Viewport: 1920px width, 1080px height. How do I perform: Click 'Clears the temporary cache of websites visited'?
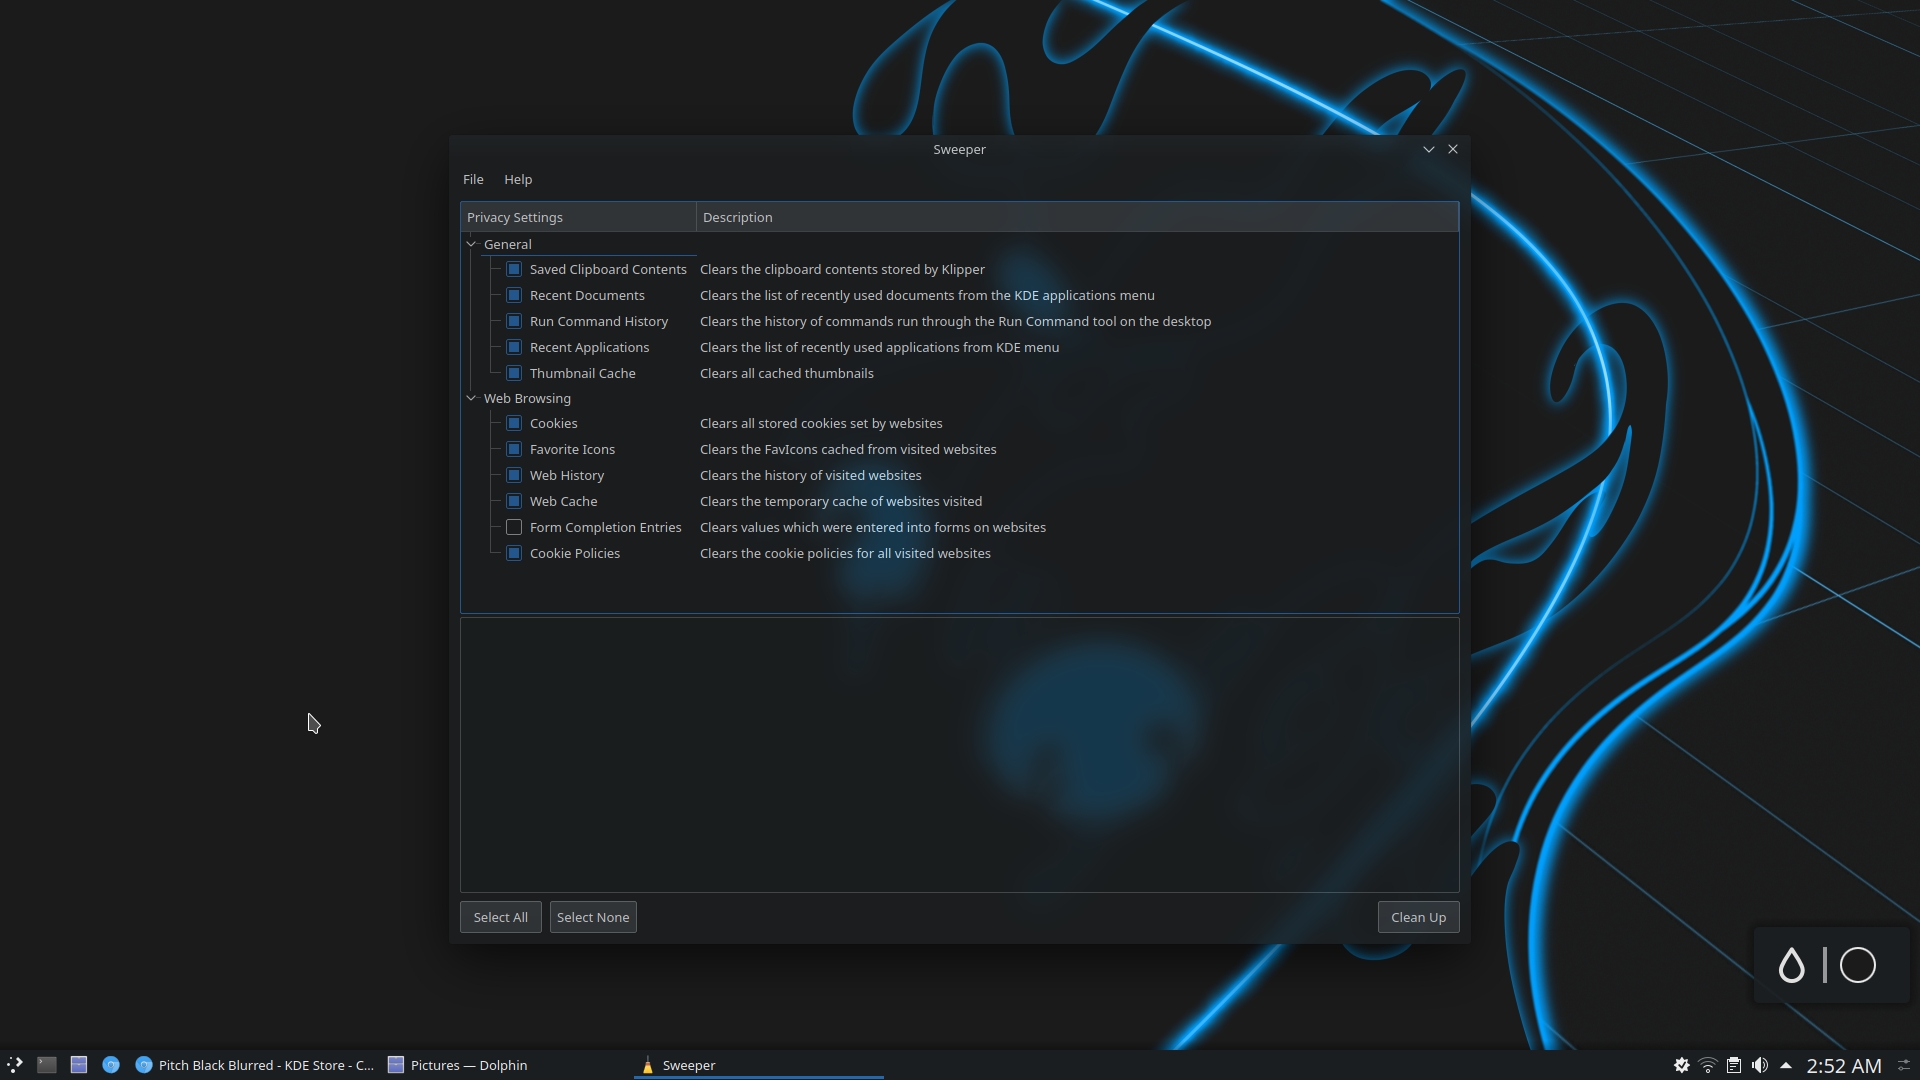[841, 501]
